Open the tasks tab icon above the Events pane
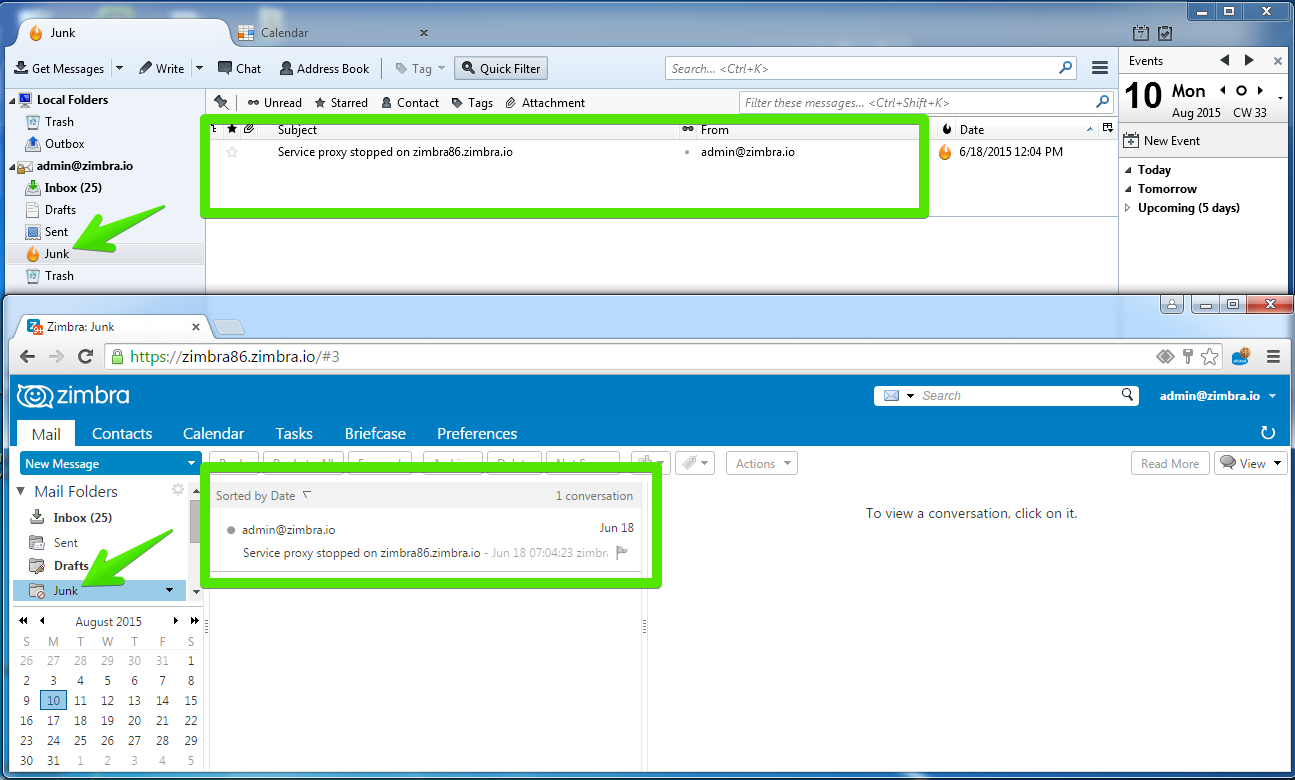The height and width of the screenshot is (780, 1295). (1165, 33)
